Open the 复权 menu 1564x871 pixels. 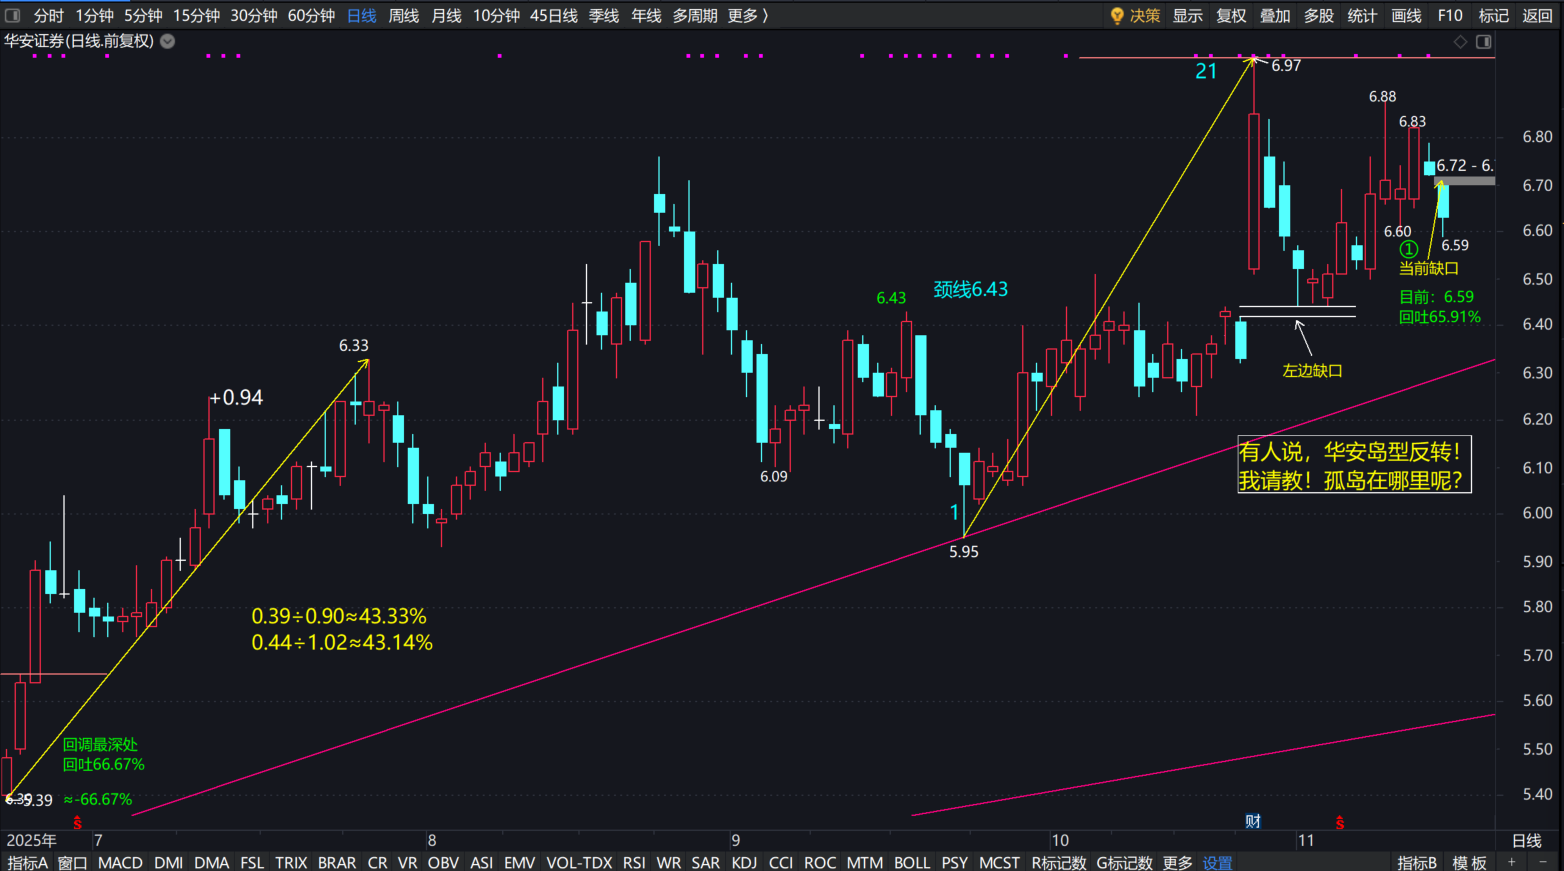(1231, 15)
